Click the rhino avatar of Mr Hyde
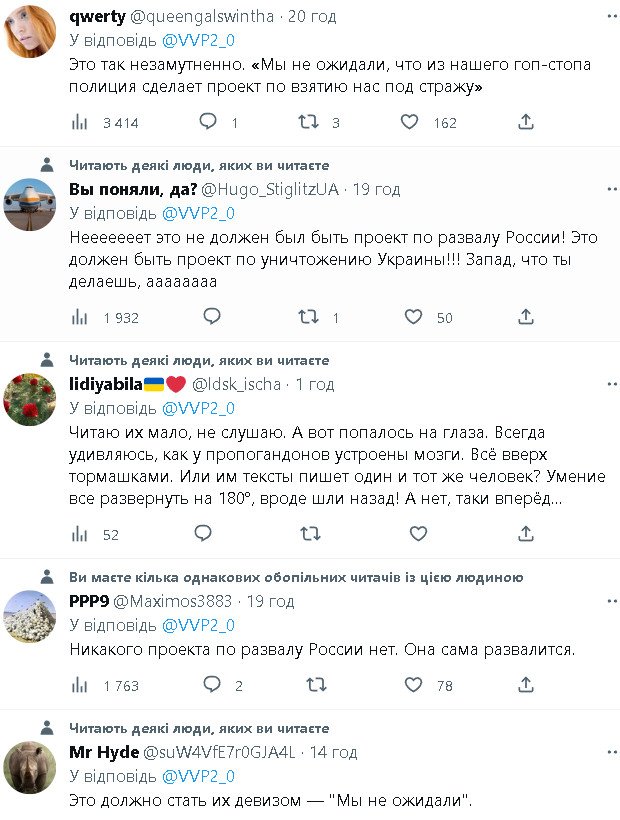Screen dimensions: 620x820 (30, 767)
